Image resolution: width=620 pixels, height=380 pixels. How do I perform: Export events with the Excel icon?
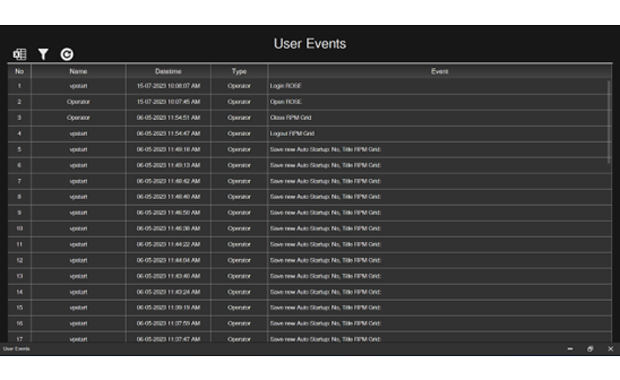(19, 54)
